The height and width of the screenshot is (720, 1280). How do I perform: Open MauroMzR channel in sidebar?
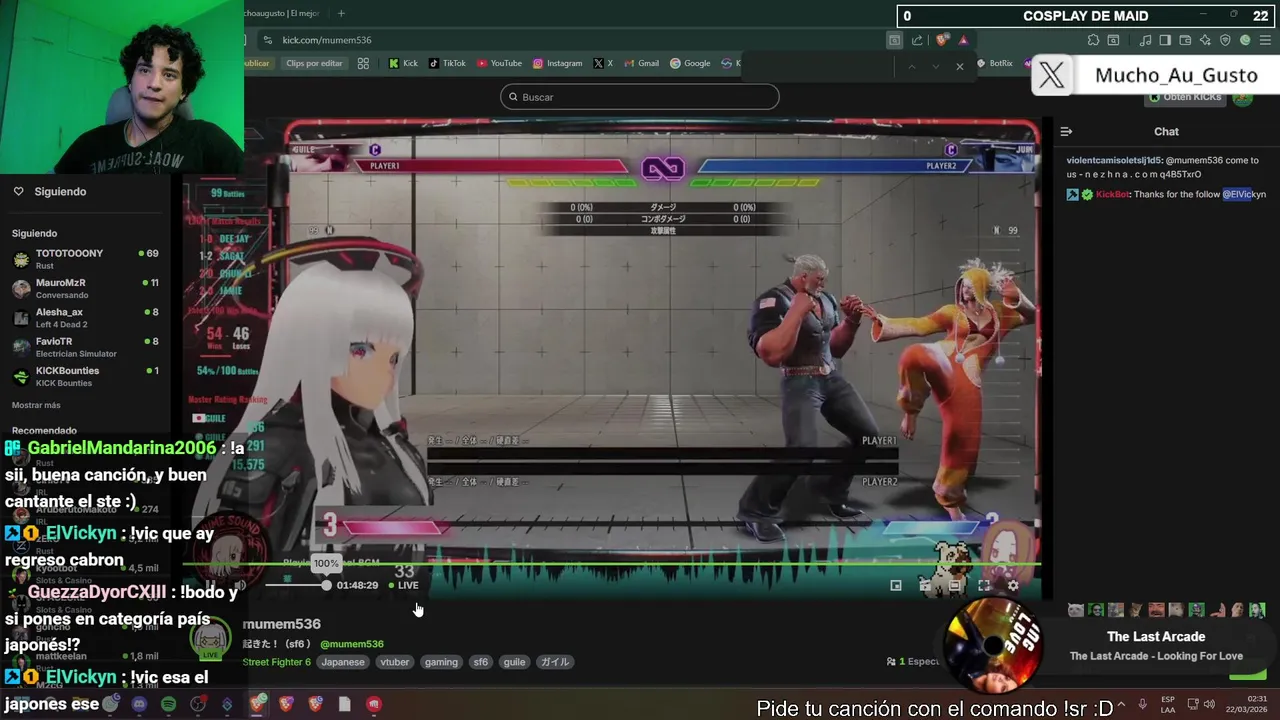click(86, 288)
